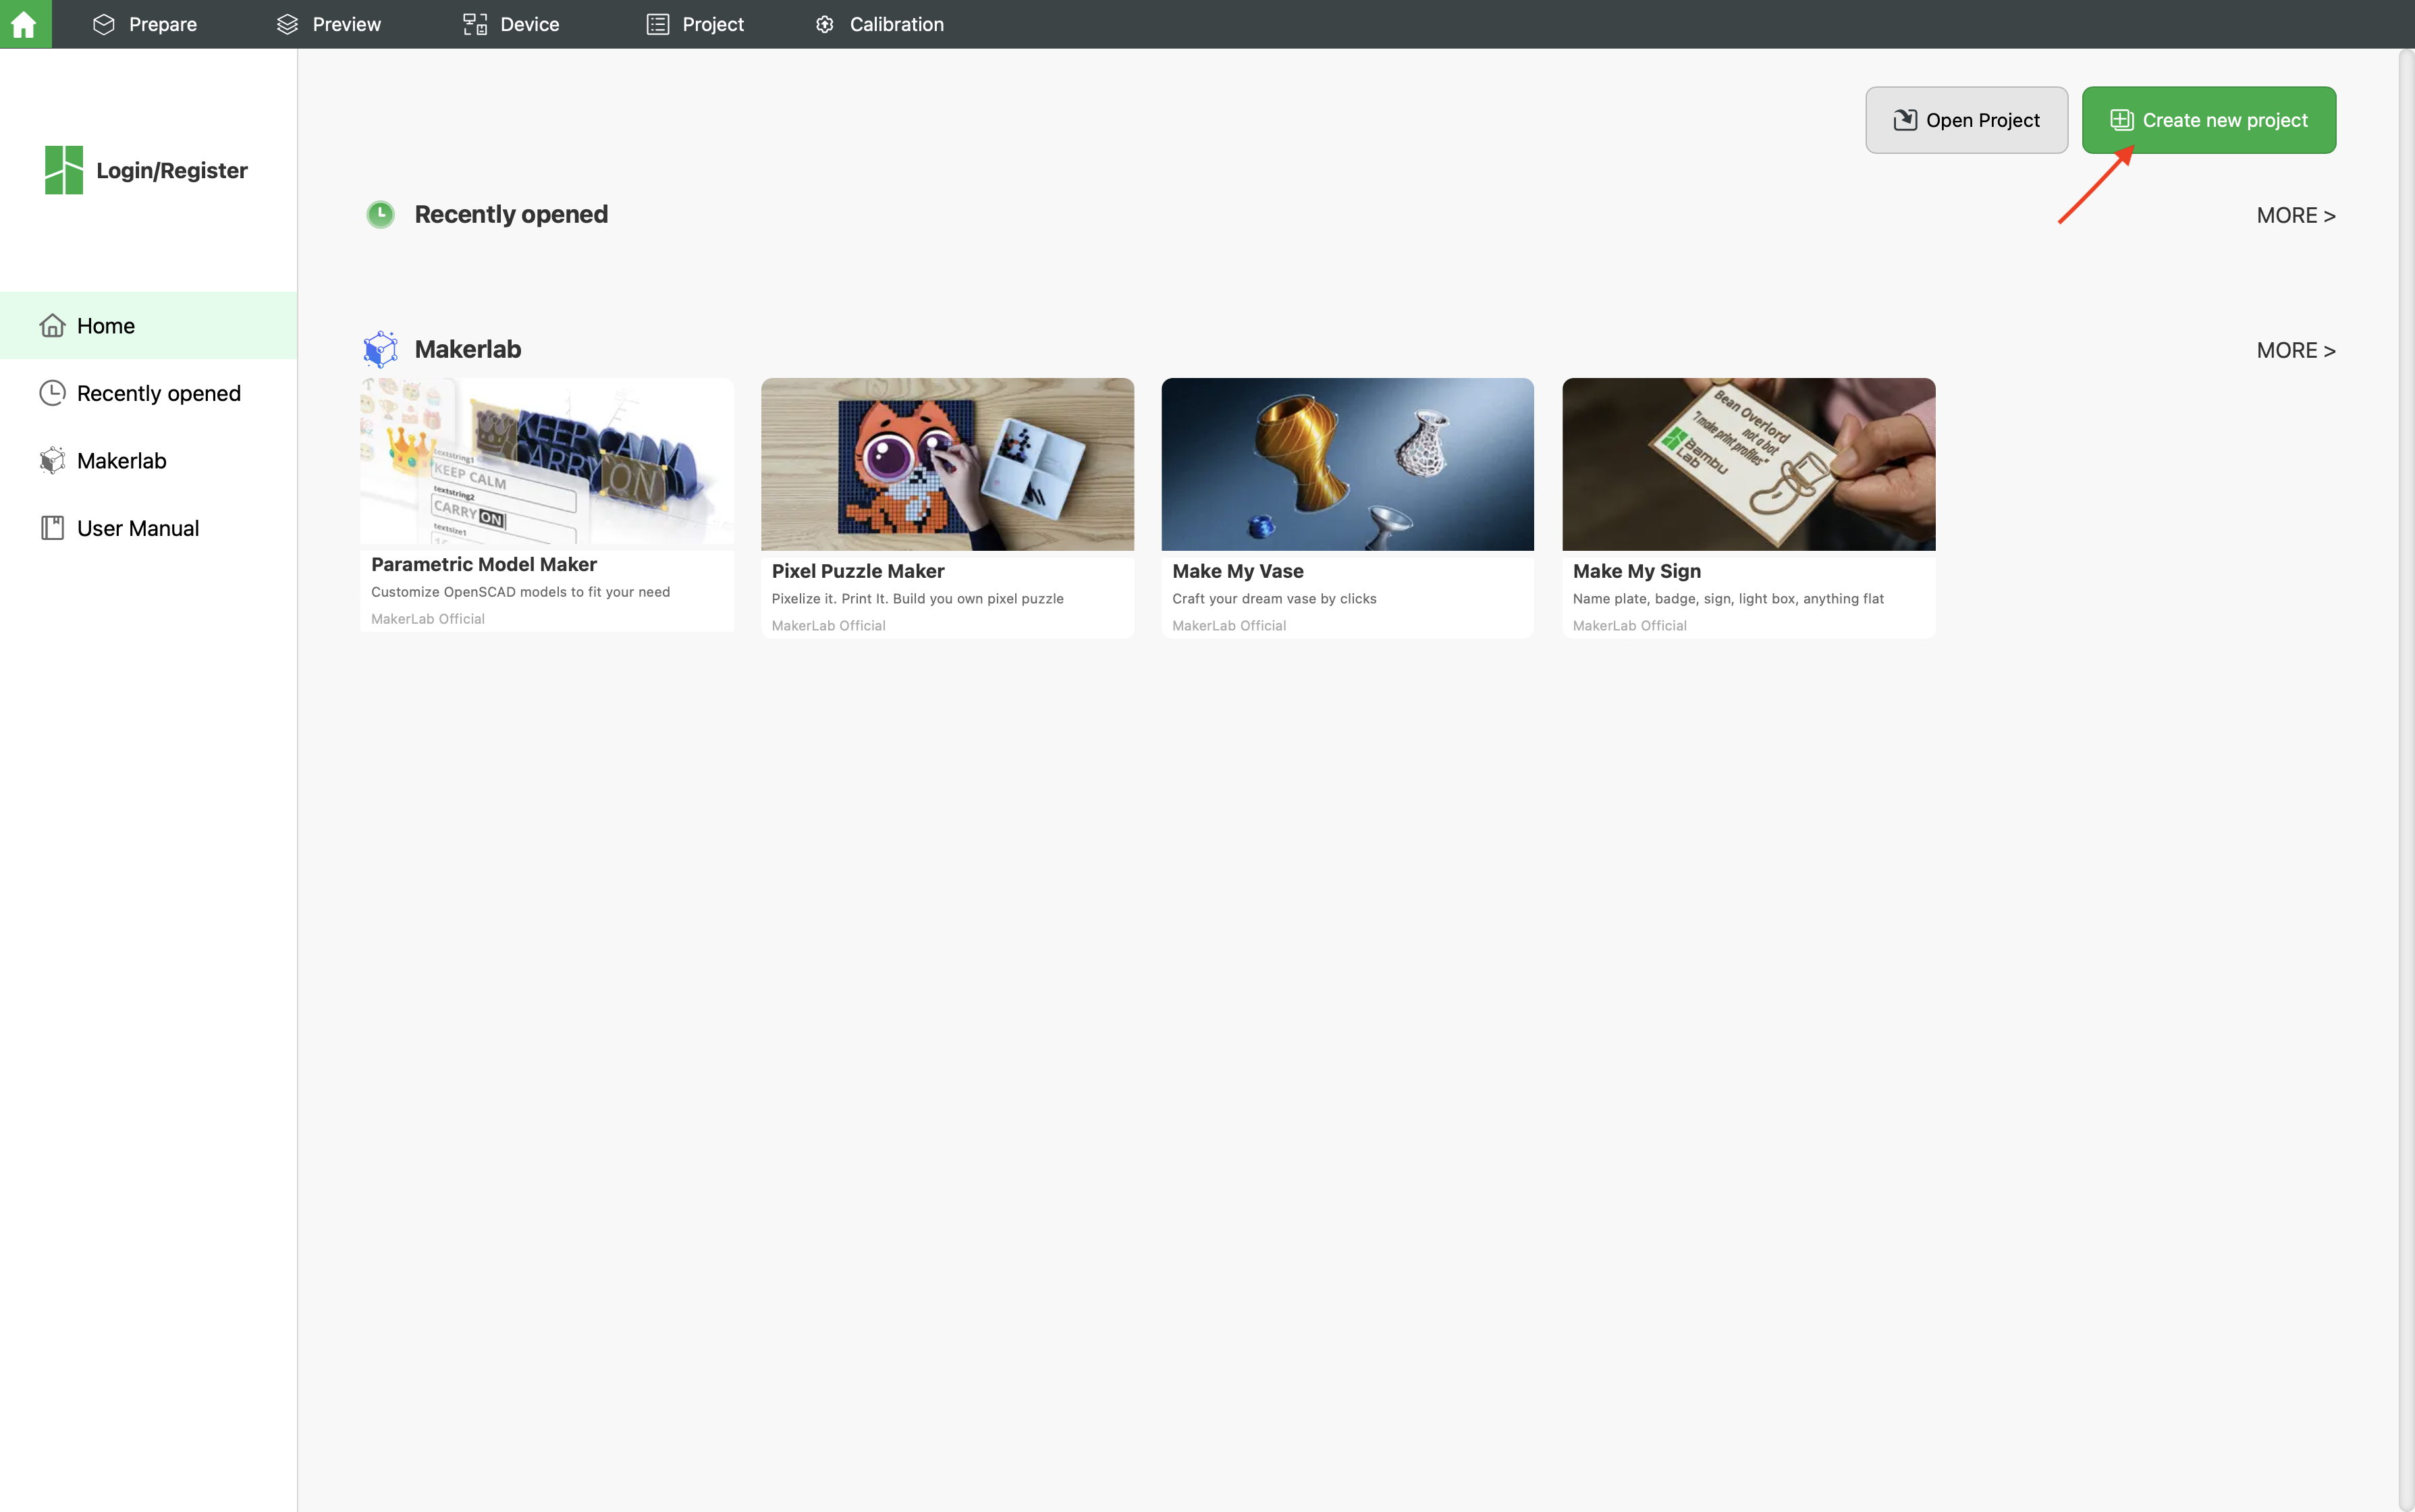Image resolution: width=2415 pixels, height=1512 pixels.
Task: Click the Makerlab sidebar icon
Action: click(52, 461)
